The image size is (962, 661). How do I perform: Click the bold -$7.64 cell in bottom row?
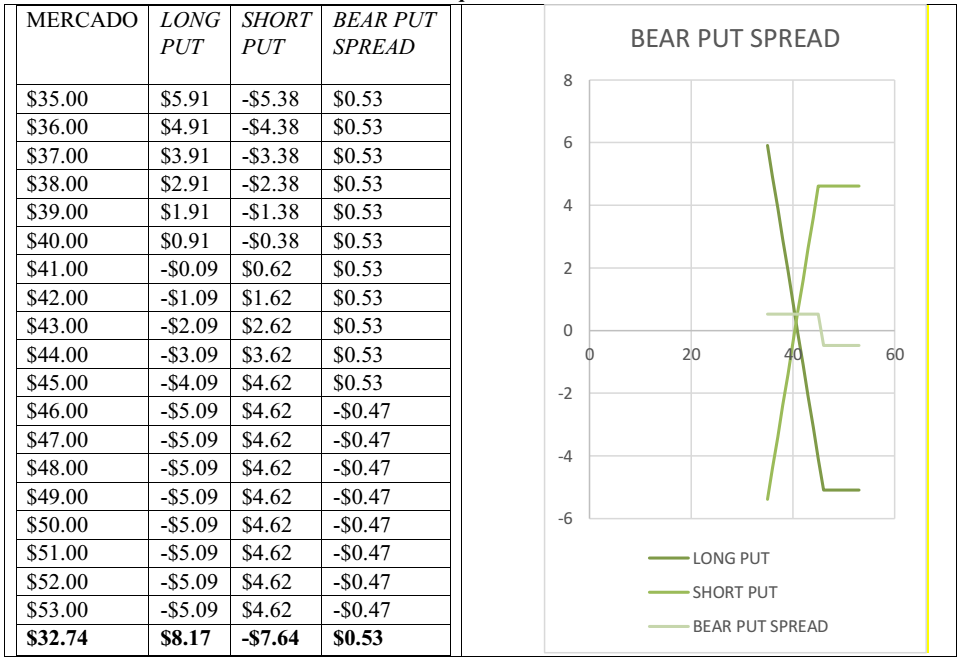[270, 638]
